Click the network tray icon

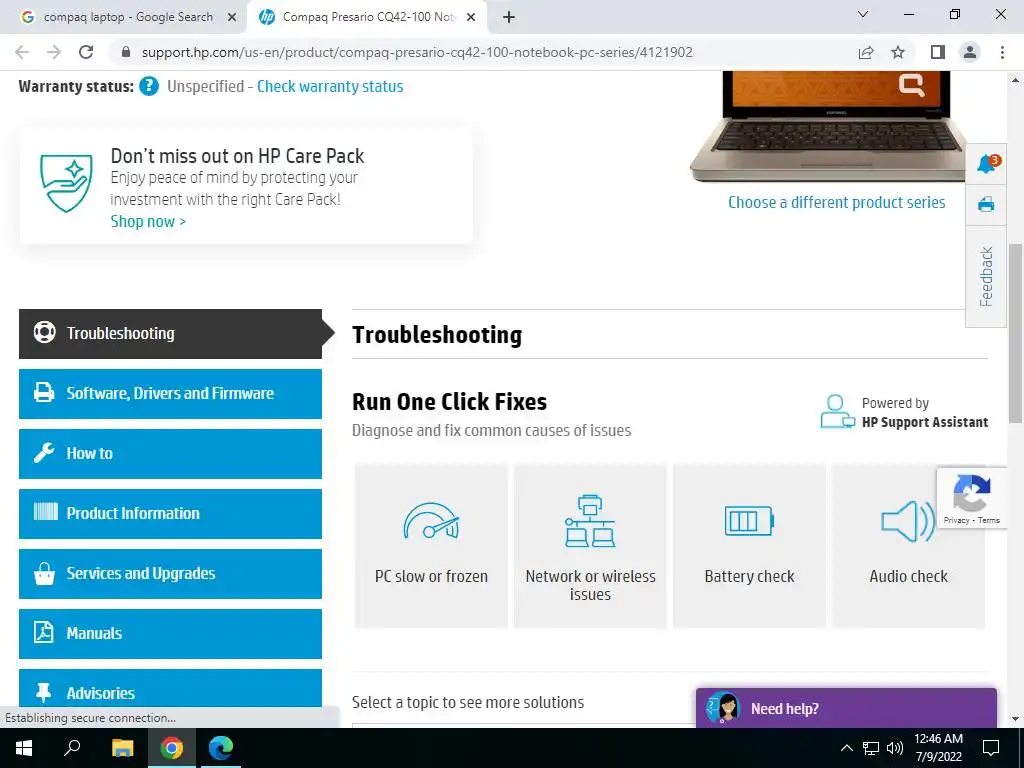click(871, 748)
